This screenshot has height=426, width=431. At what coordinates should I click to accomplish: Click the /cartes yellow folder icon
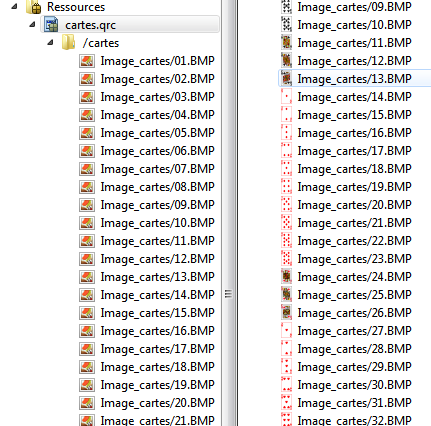(69, 43)
